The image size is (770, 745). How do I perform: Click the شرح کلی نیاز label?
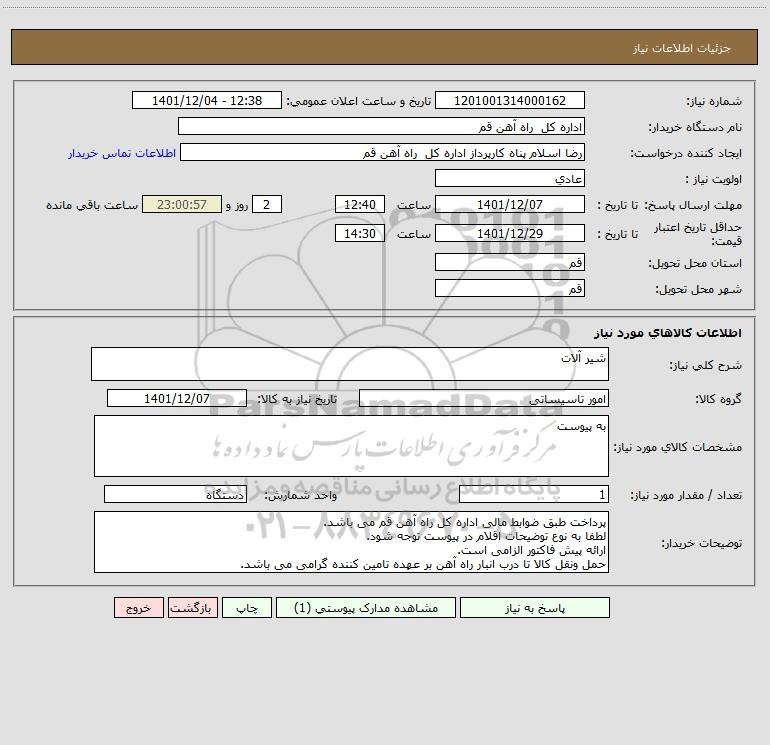[x=706, y=365]
